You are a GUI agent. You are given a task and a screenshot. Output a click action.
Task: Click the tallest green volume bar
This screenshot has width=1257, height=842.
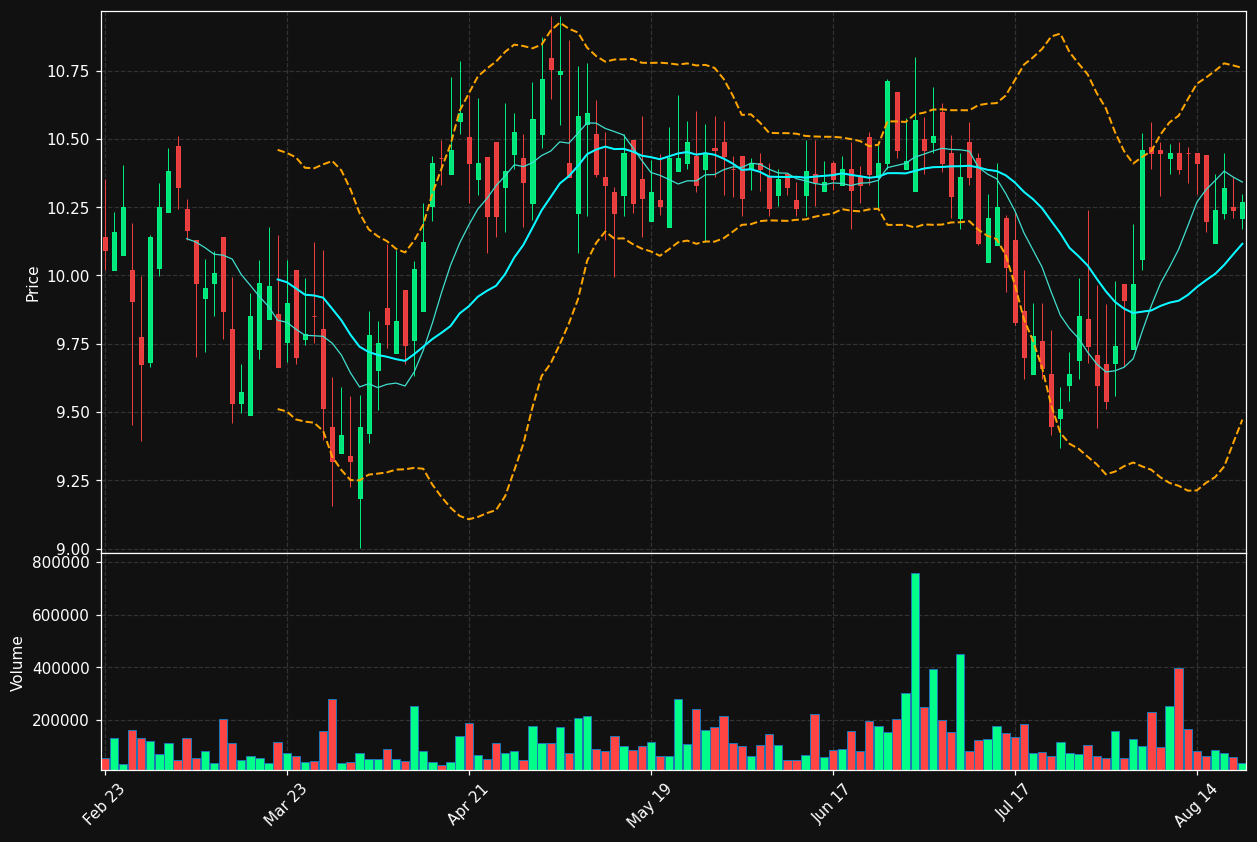click(915, 671)
